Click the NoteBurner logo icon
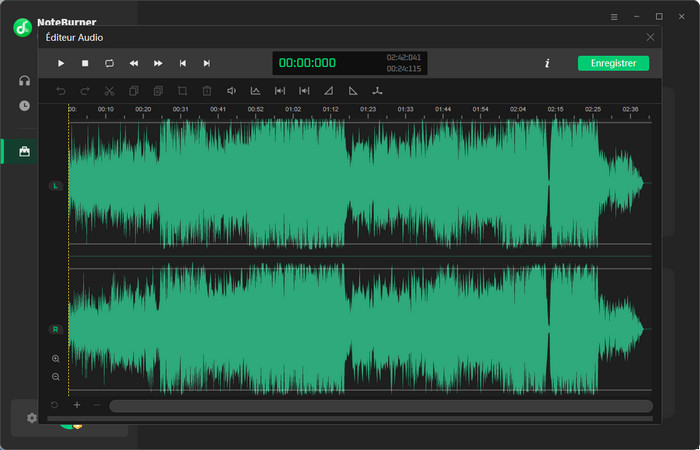Viewport: 700px width, 450px height. tap(22, 28)
